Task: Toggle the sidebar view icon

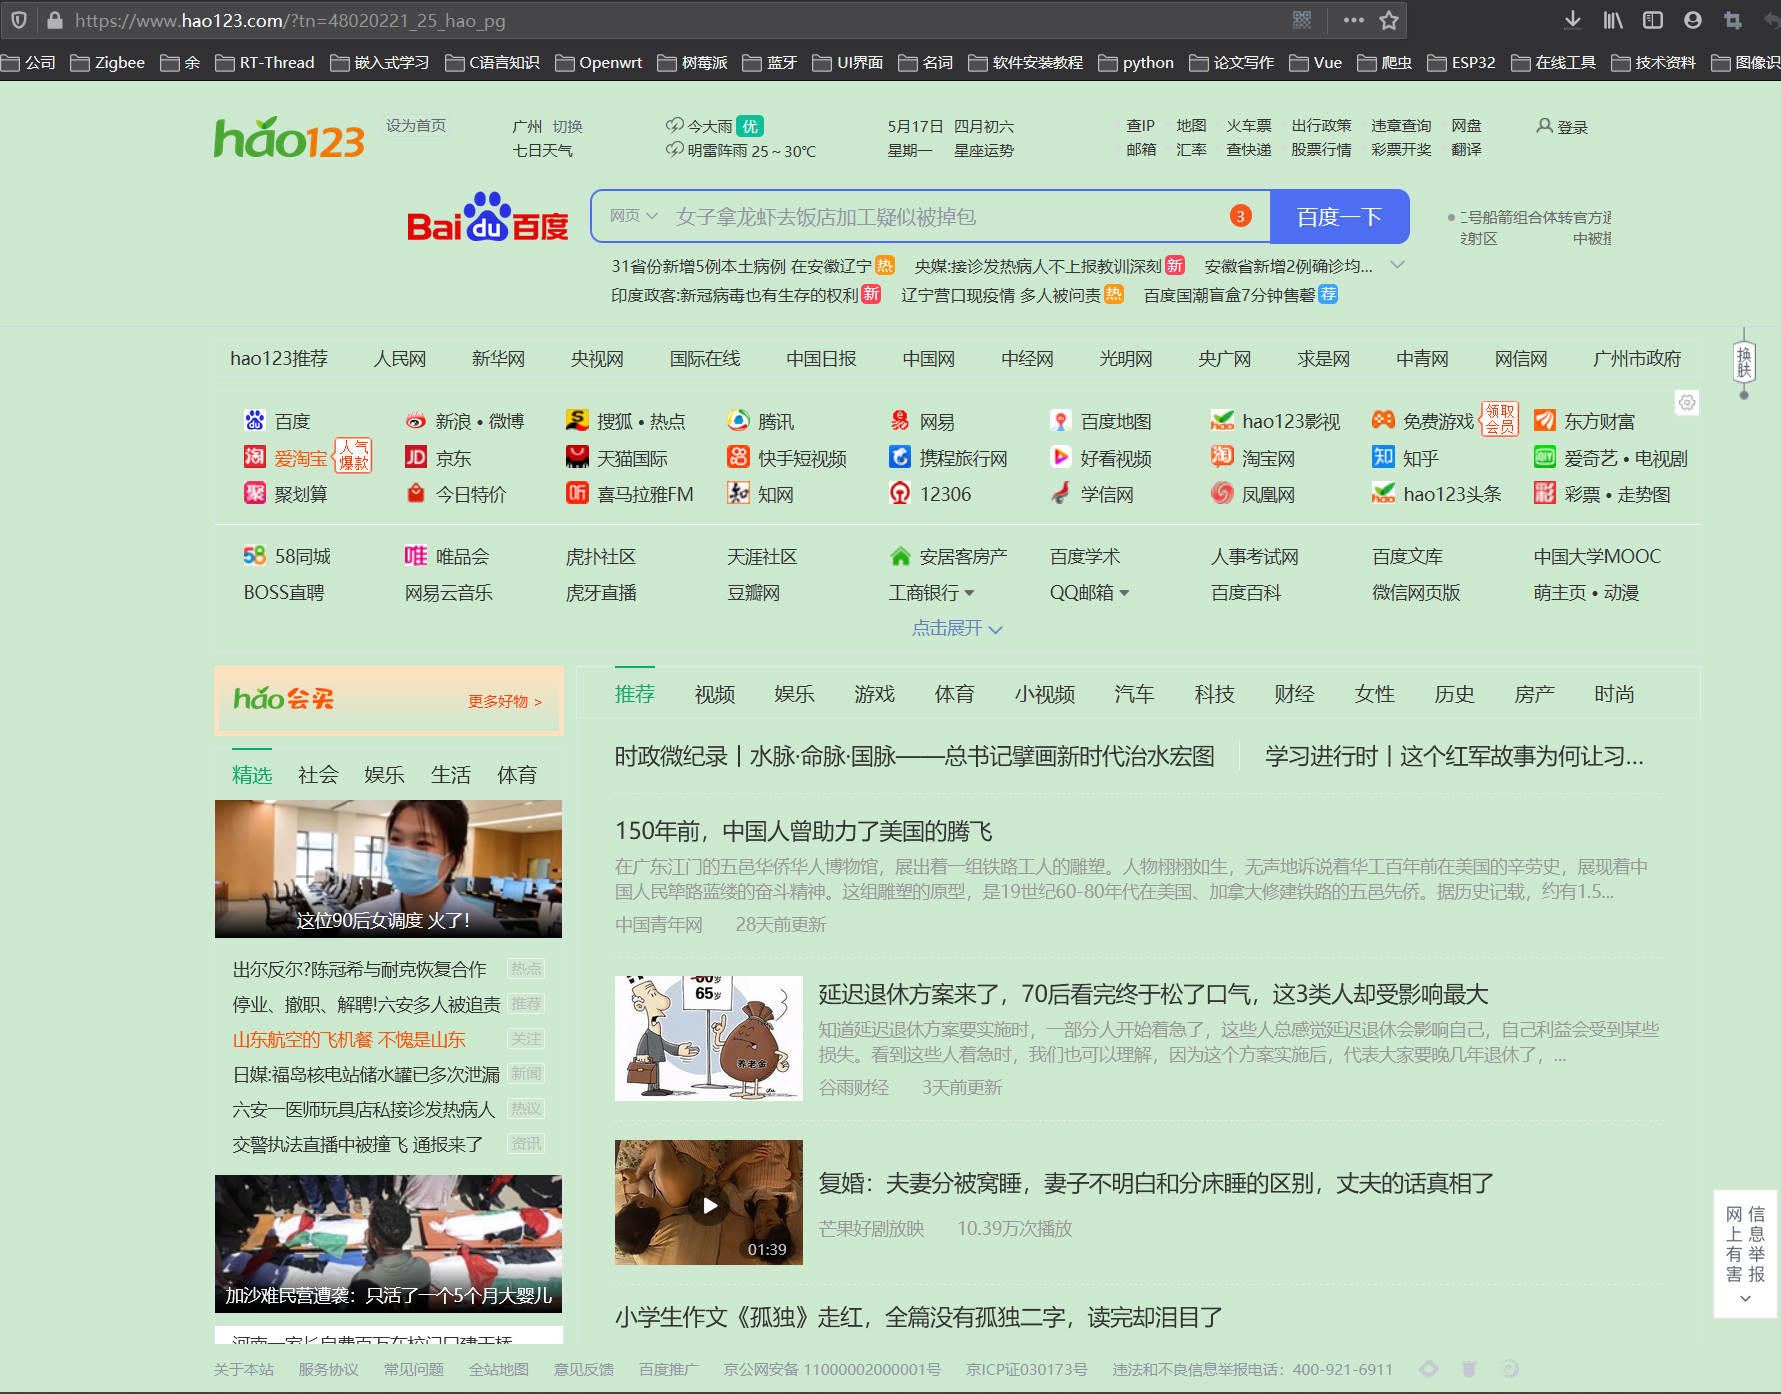Action: tap(1653, 20)
